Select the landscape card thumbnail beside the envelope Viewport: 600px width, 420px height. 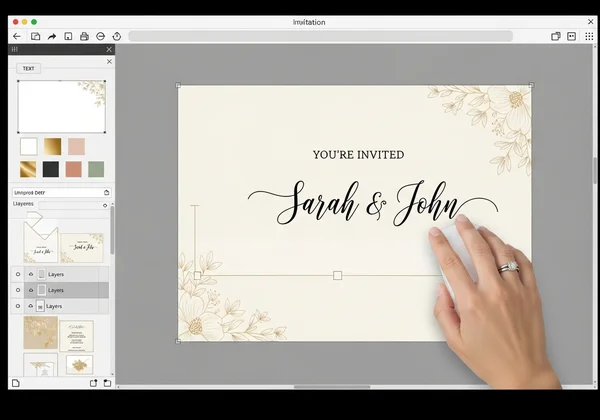82,248
